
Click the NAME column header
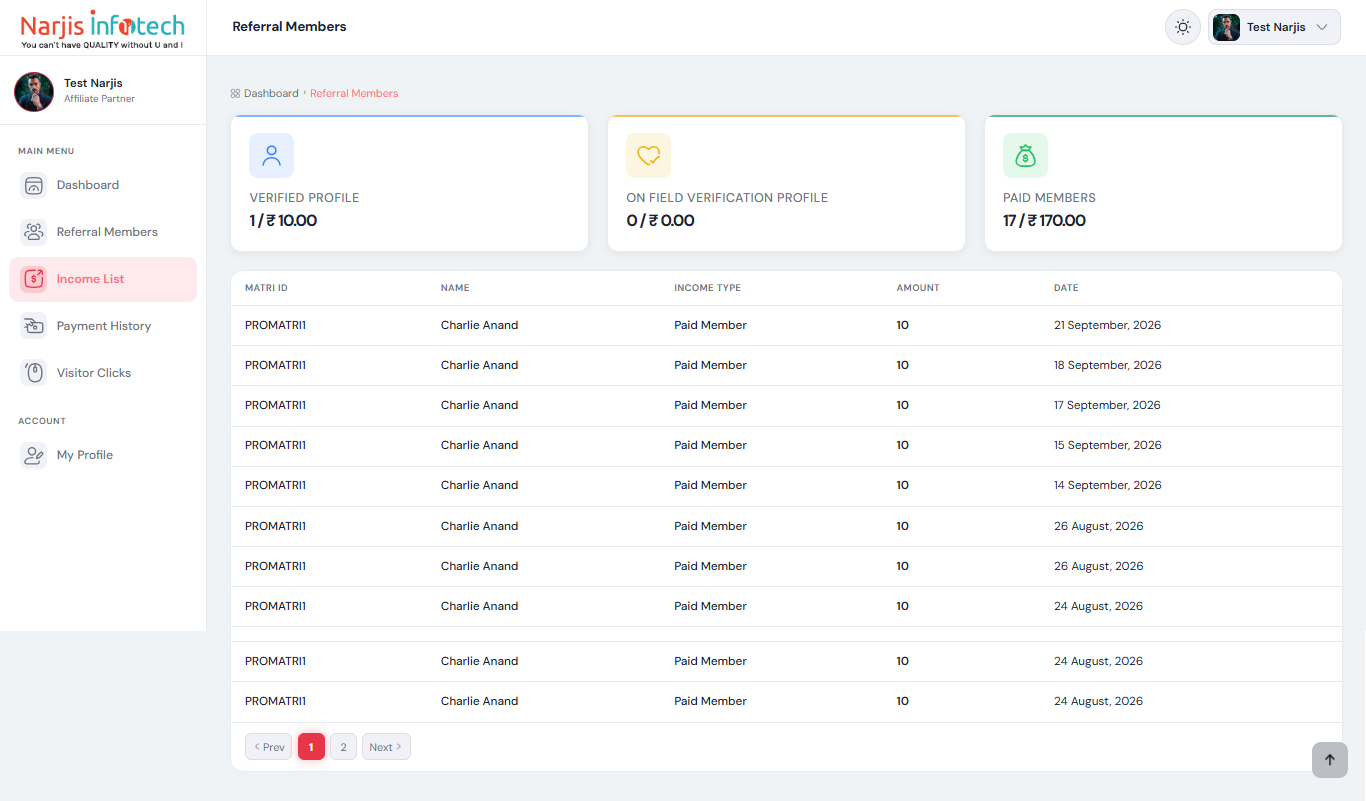pos(455,288)
